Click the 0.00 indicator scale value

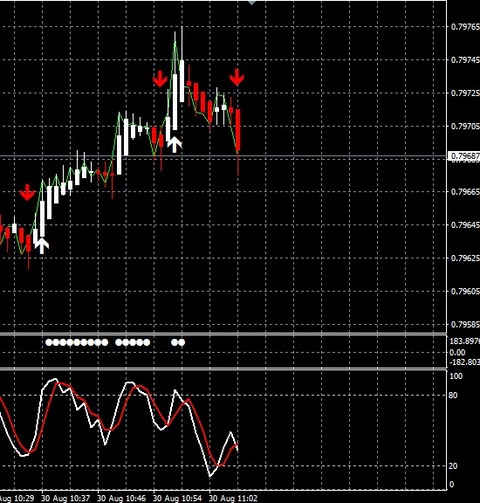(x=457, y=352)
